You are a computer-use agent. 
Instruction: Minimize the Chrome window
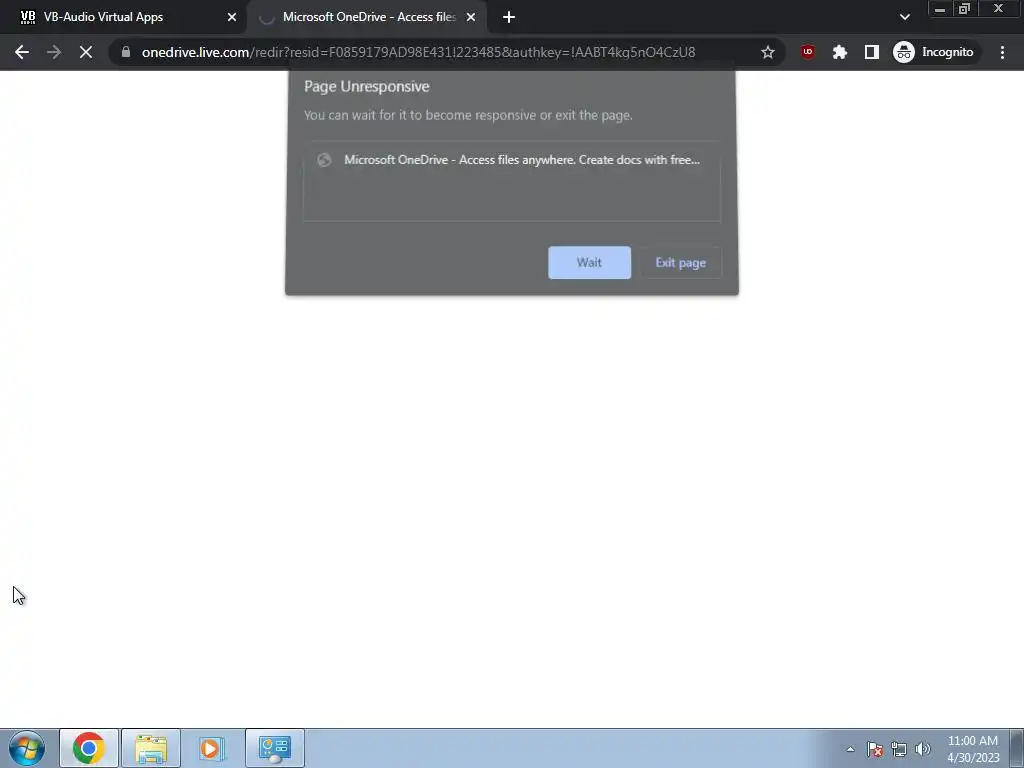click(x=940, y=9)
